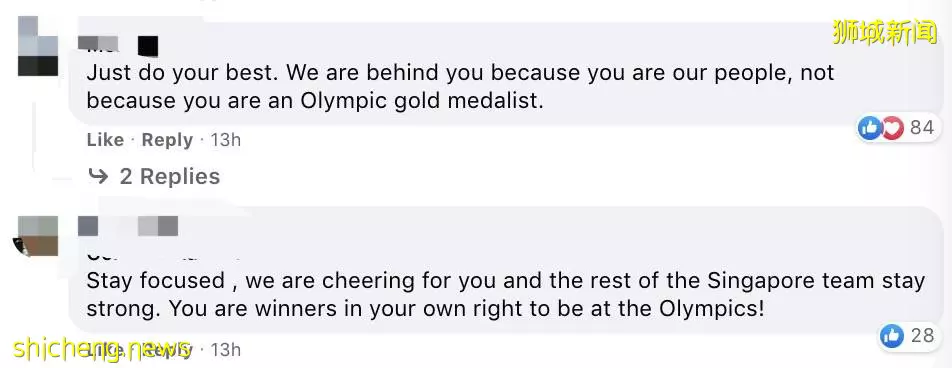The width and height of the screenshot is (952, 368).
Task: Like the 'Just do your best' comment
Action: click(105, 140)
